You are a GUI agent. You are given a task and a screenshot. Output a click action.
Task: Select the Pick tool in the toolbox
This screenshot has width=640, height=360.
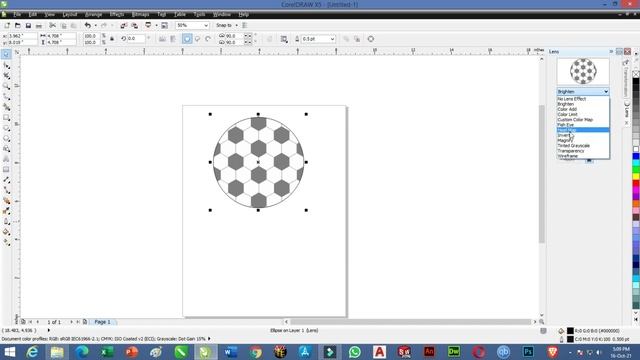6,54
